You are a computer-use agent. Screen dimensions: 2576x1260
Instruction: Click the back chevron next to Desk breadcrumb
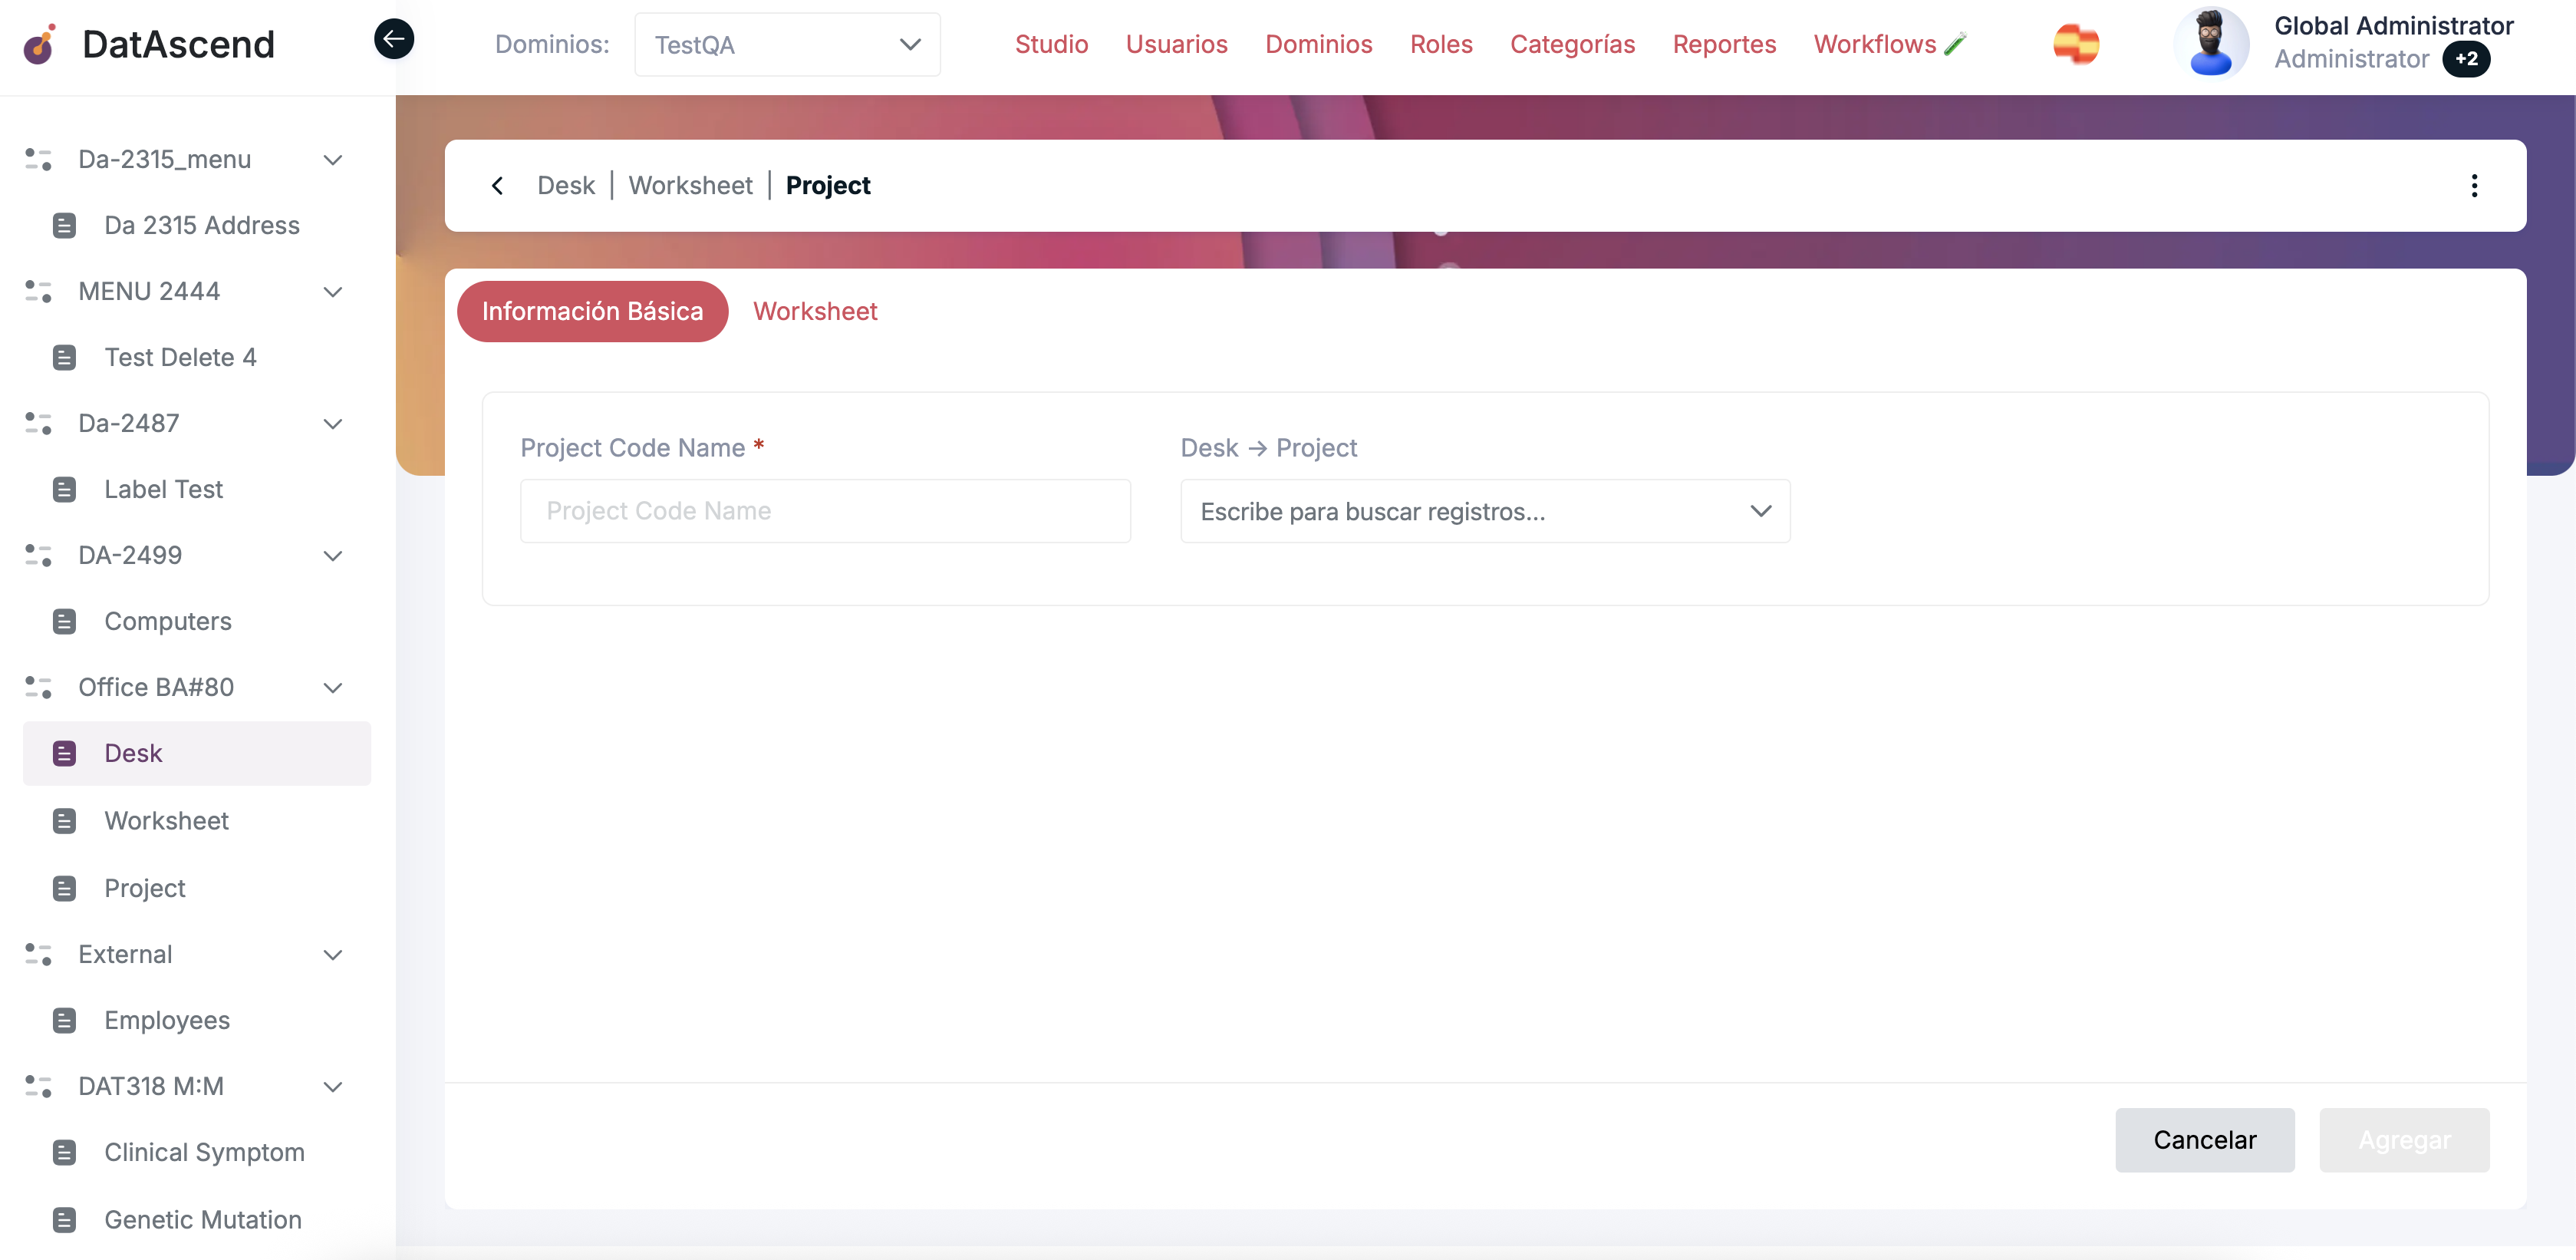497,185
